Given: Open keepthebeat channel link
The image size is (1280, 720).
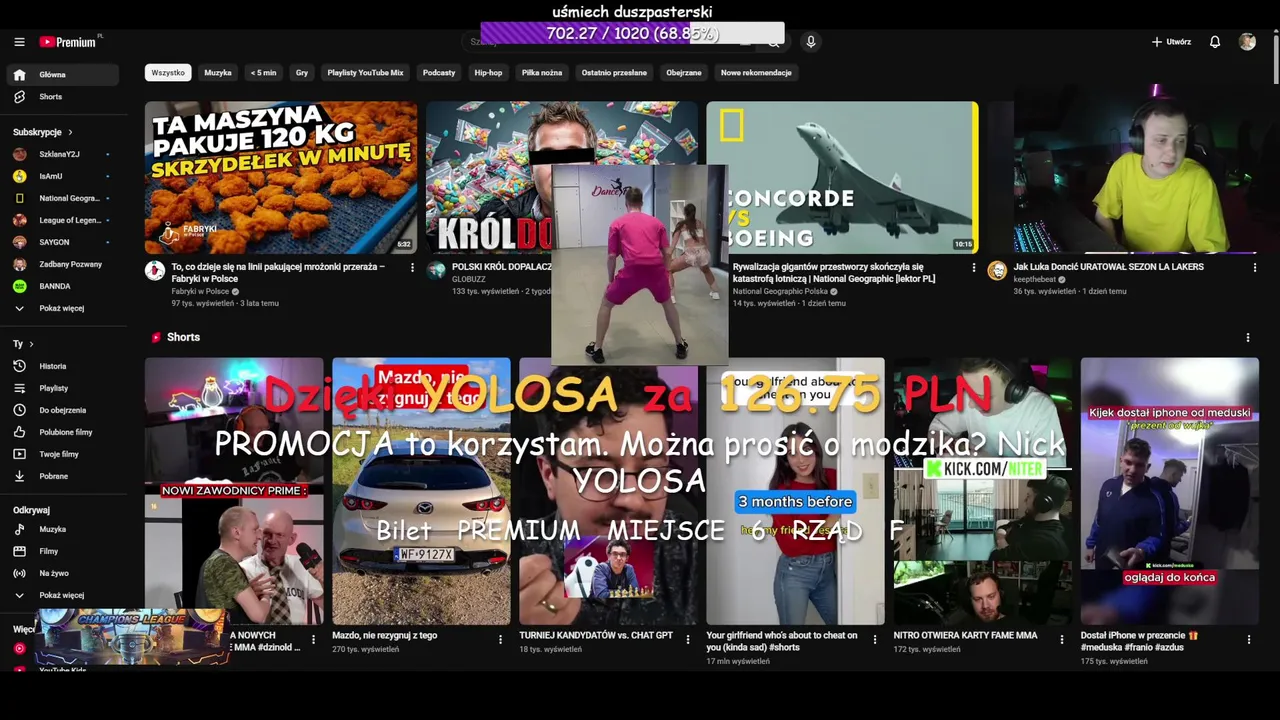Looking at the screenshot, I should click(1034, 279).
